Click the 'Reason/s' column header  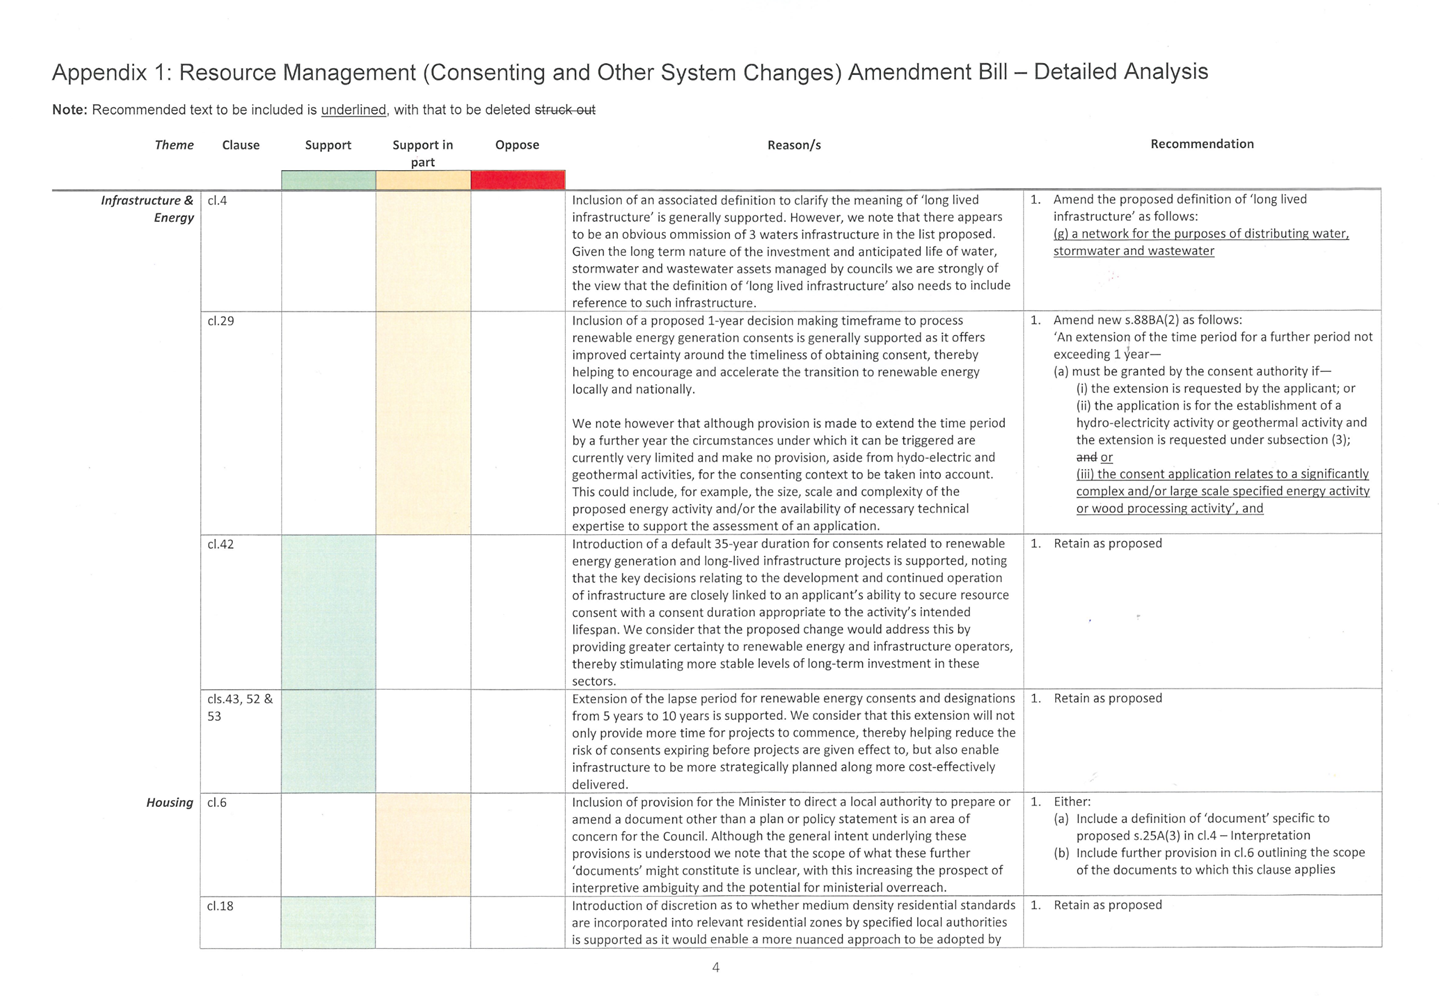[x=794, y=145]
